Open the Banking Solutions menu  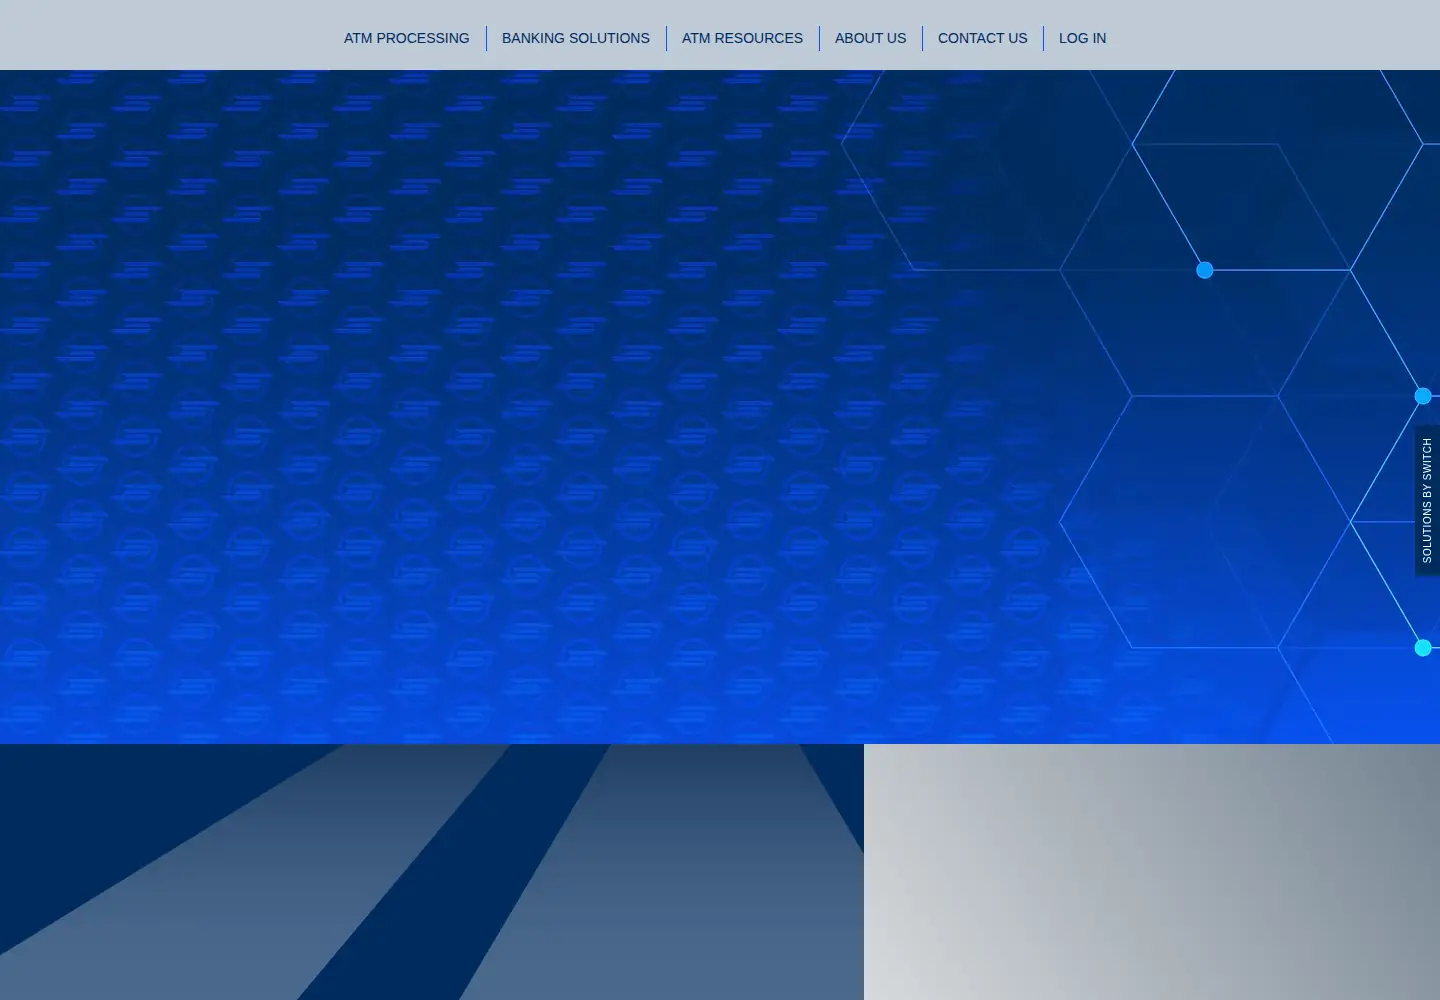coord(576,38)
